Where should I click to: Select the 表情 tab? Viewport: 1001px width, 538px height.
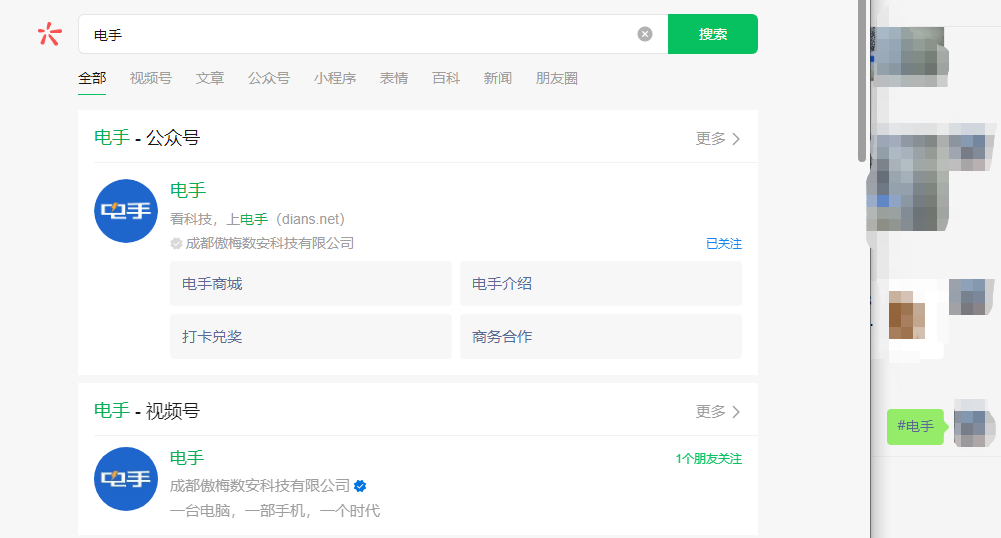(x=393, y=78)
